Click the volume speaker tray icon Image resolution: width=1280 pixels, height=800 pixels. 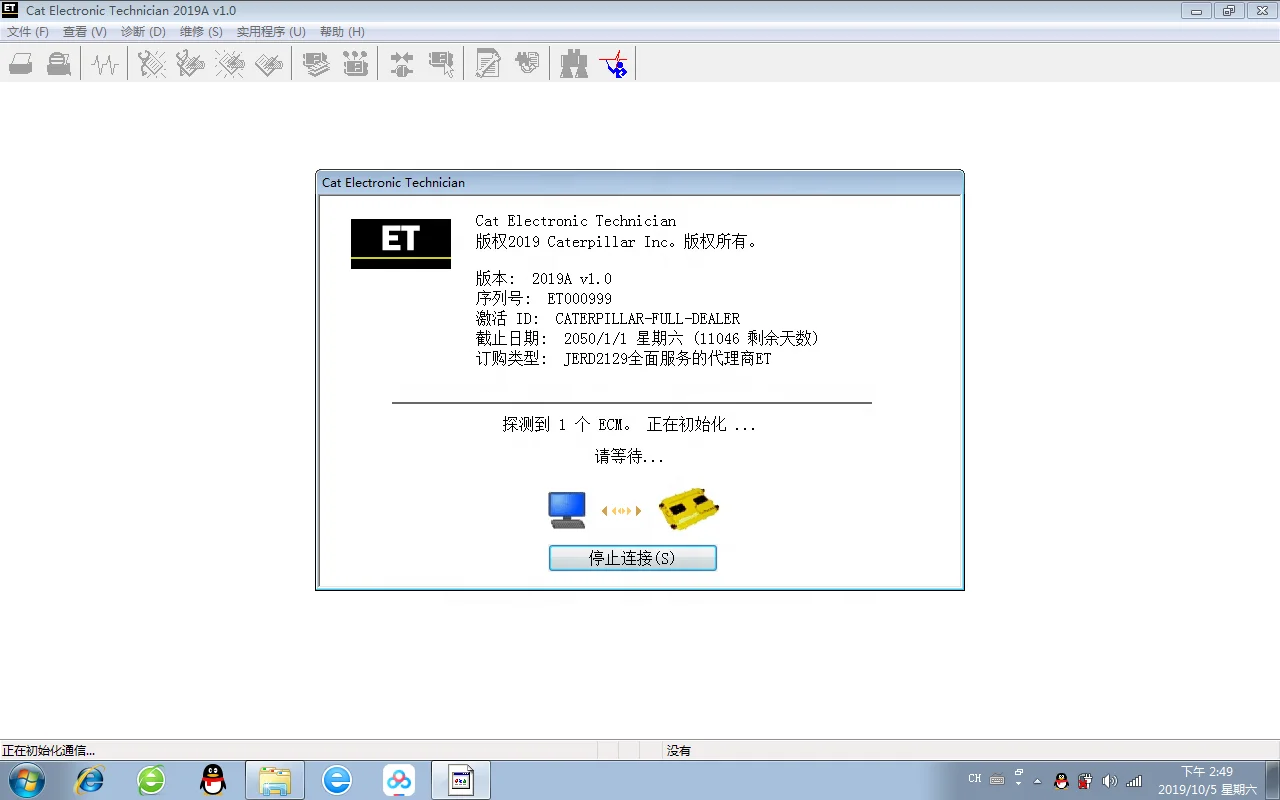pyautogui.click(x=1109, y=781)
